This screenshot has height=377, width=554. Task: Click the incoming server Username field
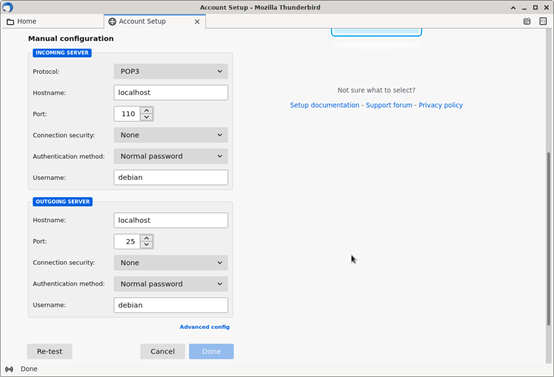171,177
